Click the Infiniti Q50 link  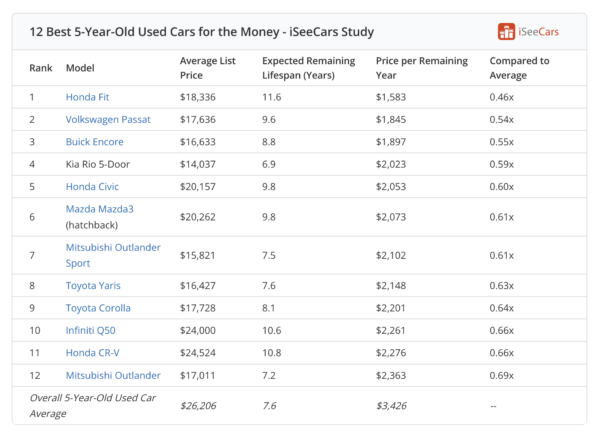[x=95, y=330]
